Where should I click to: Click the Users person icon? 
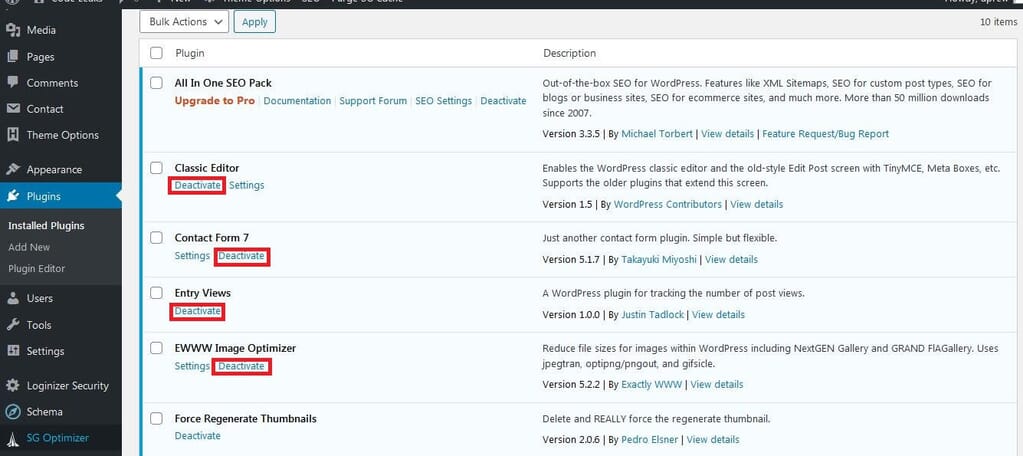[13, 298]
